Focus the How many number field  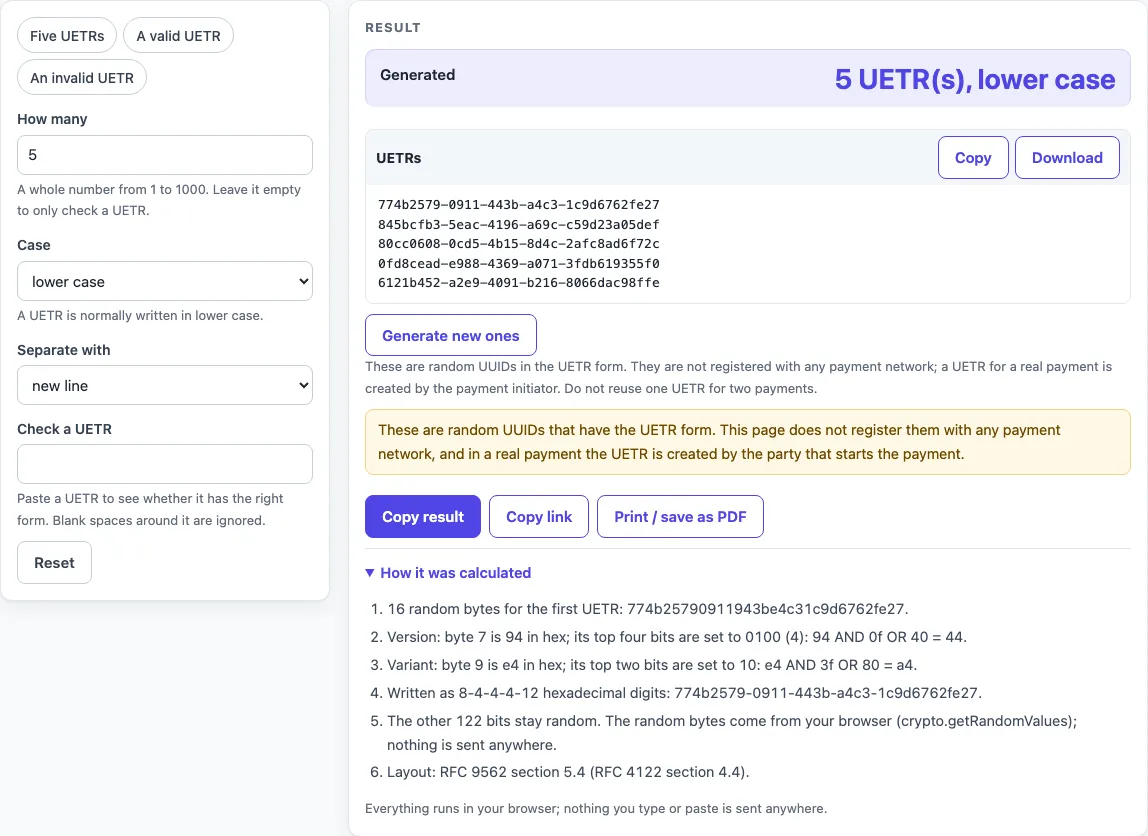pyautogui.click(x=165, y=155)
